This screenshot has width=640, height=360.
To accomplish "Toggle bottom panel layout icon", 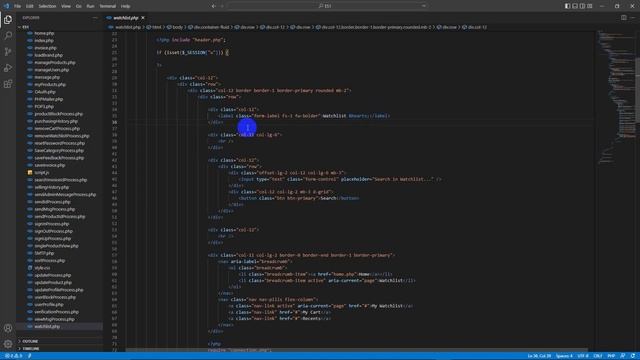I will coord(575,6).
